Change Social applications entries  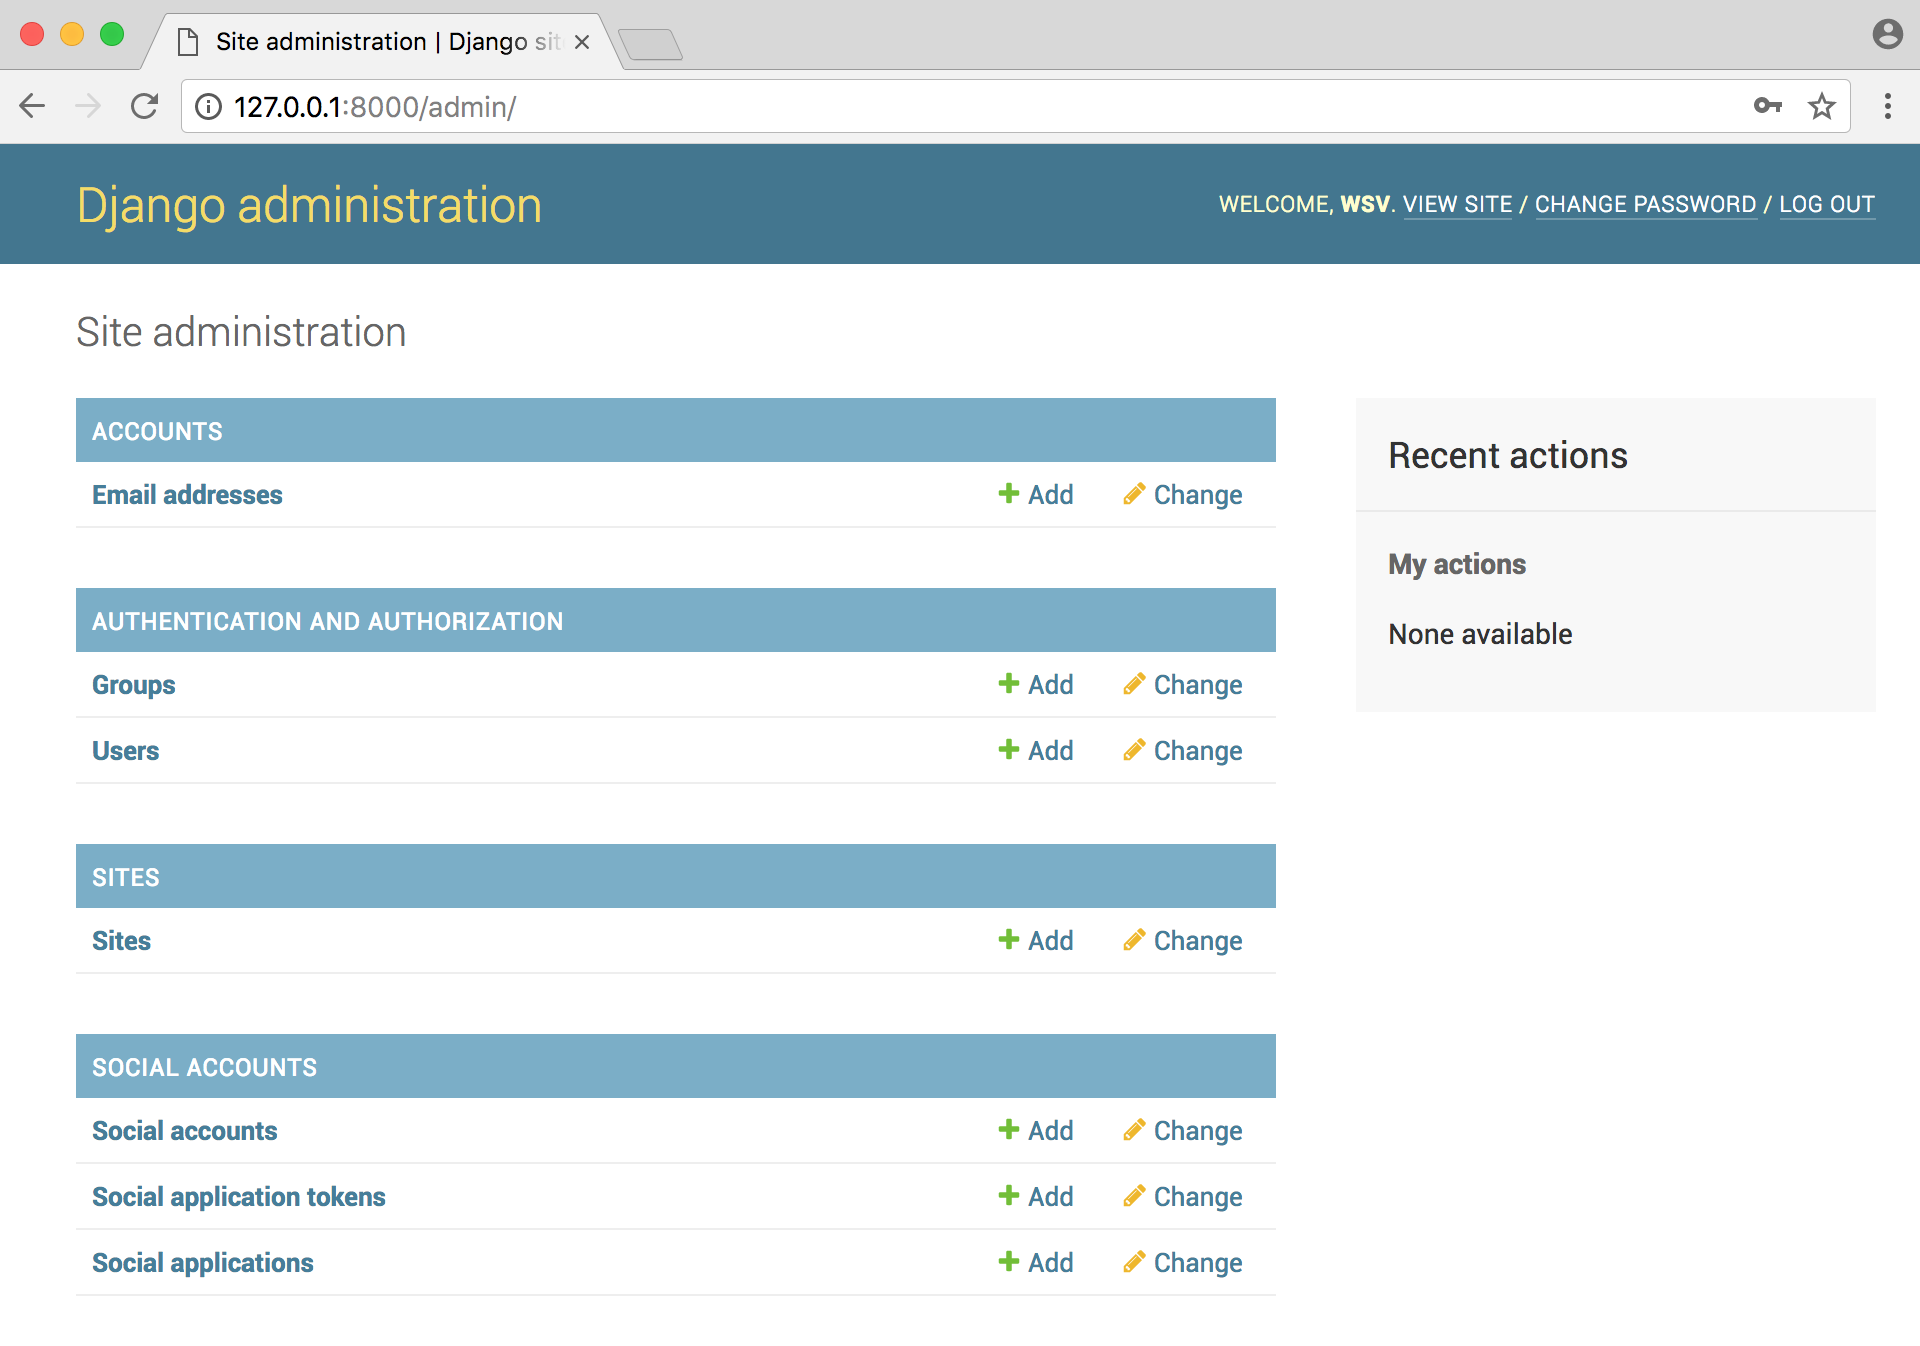(x=1182, y=1263)
